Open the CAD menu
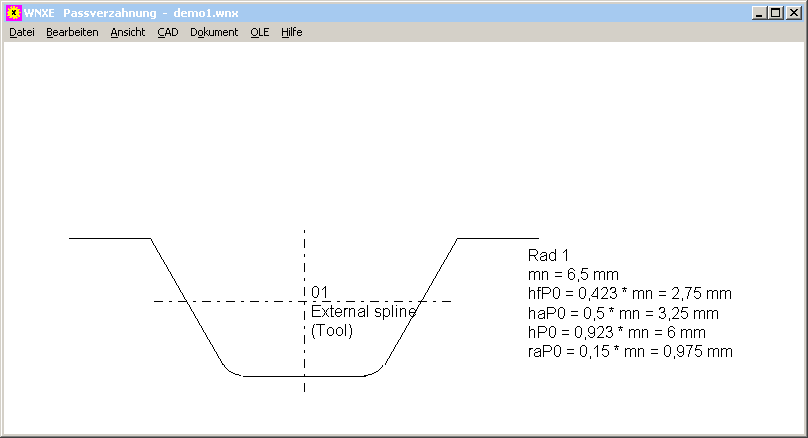Image resolution: width=808 pixels, height=438 pixels. pos(168,32)
